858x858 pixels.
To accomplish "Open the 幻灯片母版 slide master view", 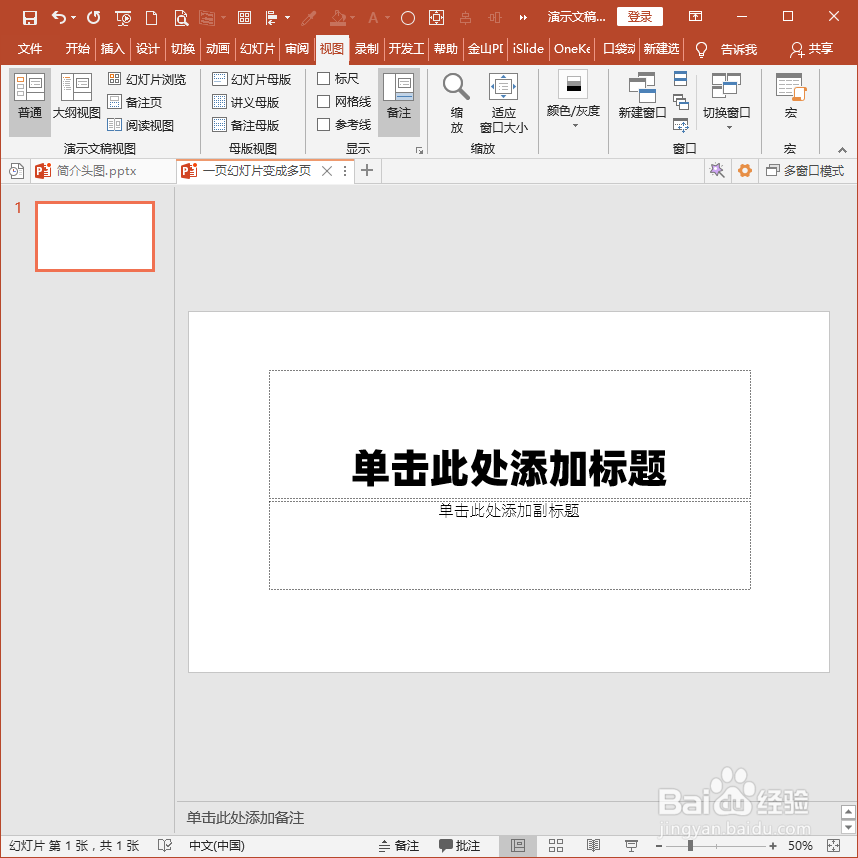I will point(251,79).
